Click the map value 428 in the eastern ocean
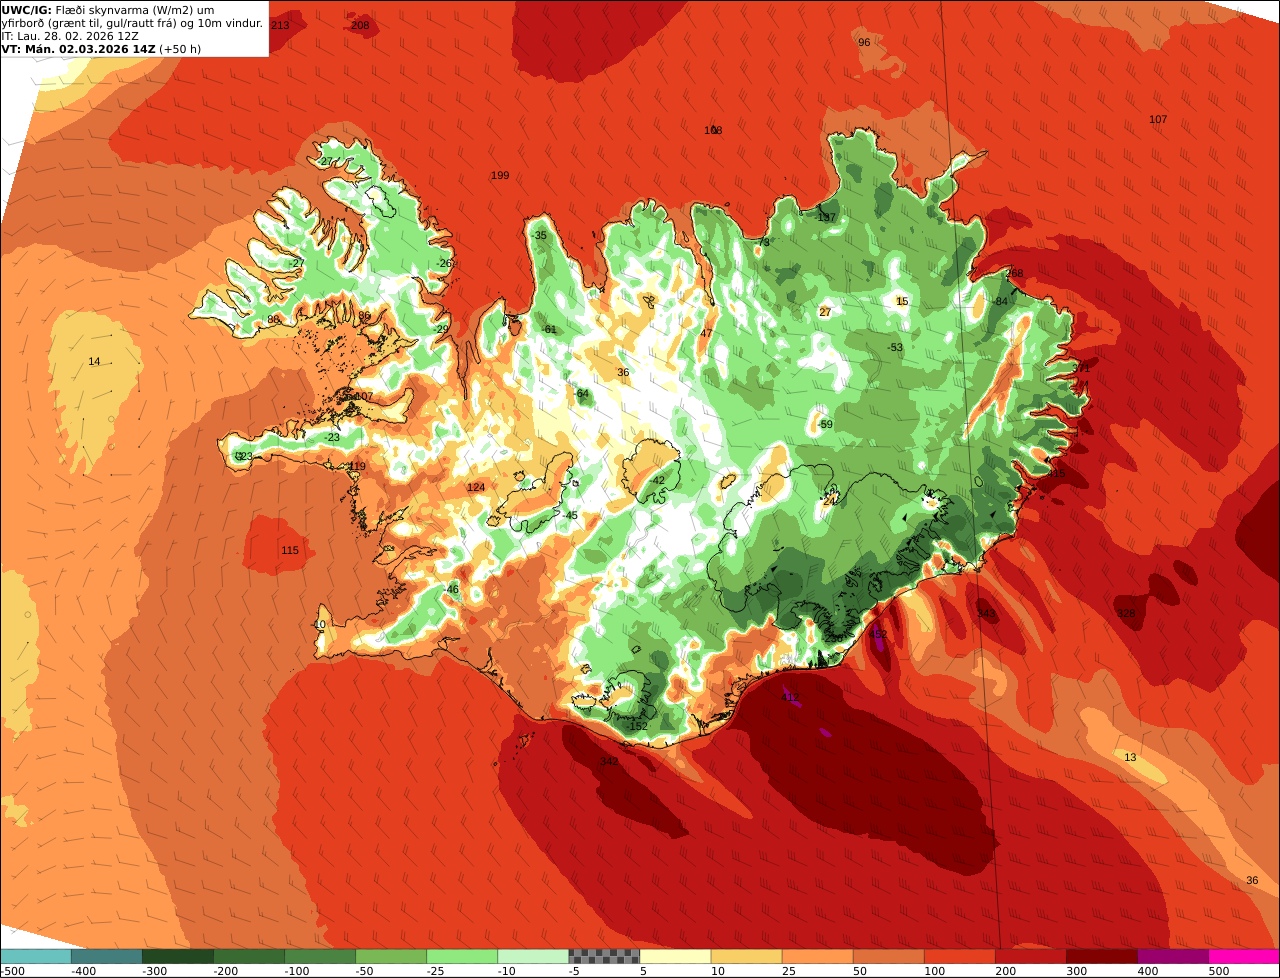 pos(1126,614)
